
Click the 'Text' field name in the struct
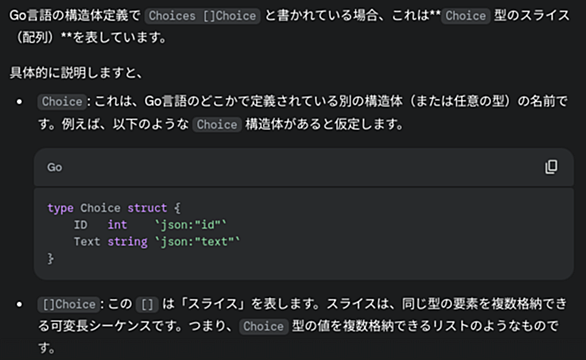pos(87,242)
